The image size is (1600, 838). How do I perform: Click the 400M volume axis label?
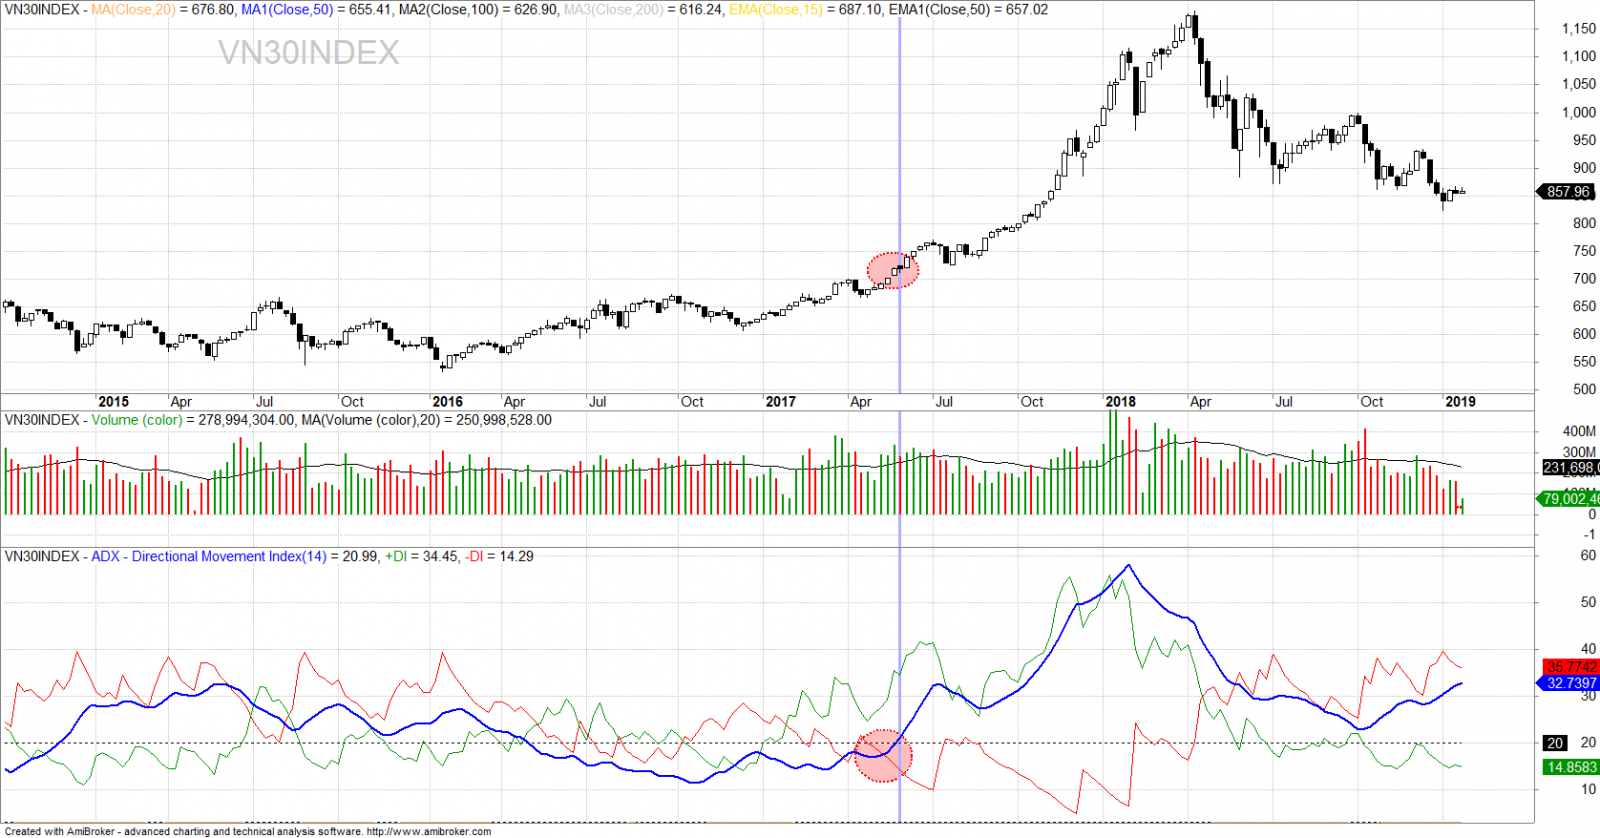click(1579, 431)
